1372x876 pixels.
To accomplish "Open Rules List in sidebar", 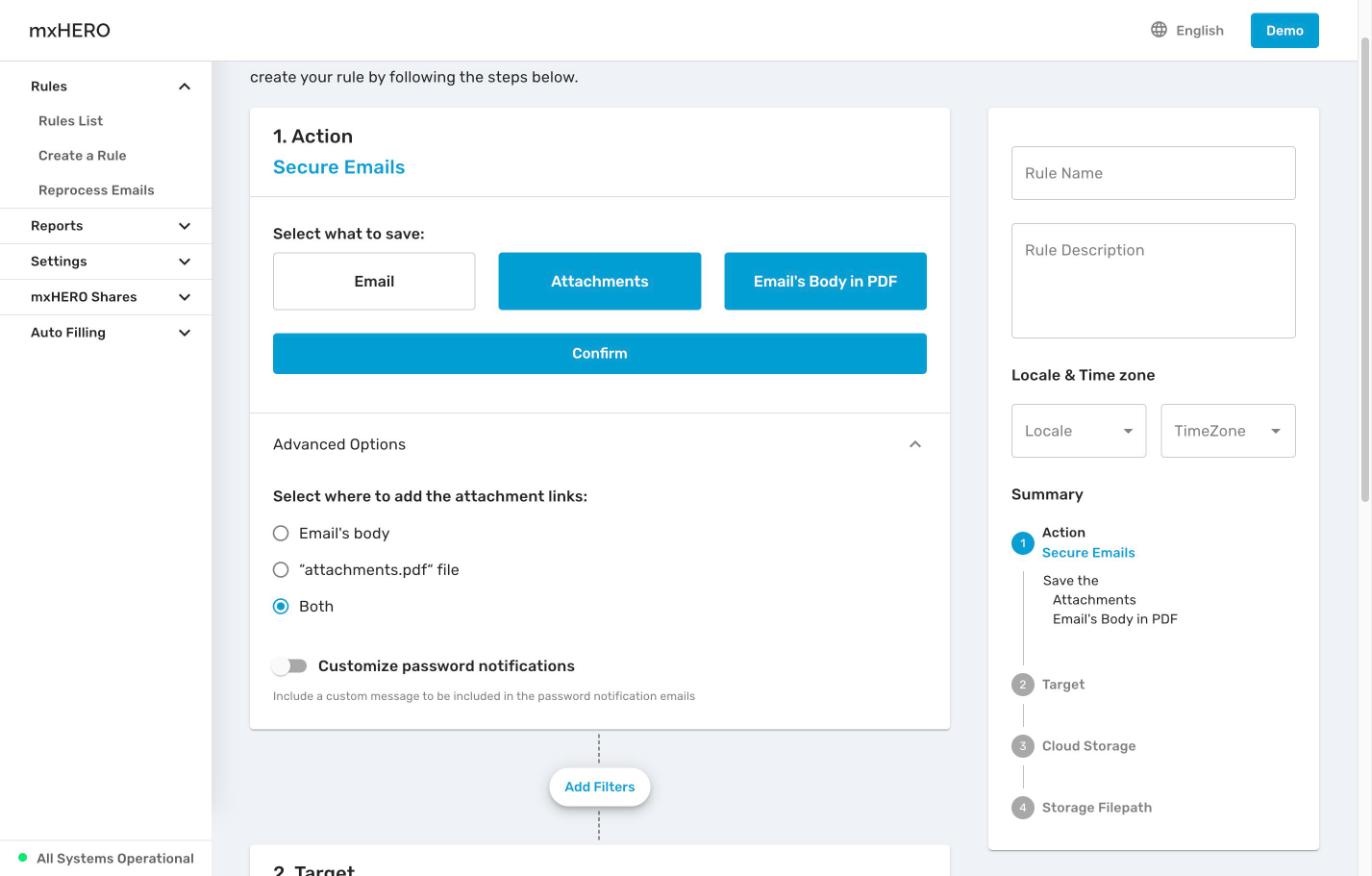I will pos(71,121).
